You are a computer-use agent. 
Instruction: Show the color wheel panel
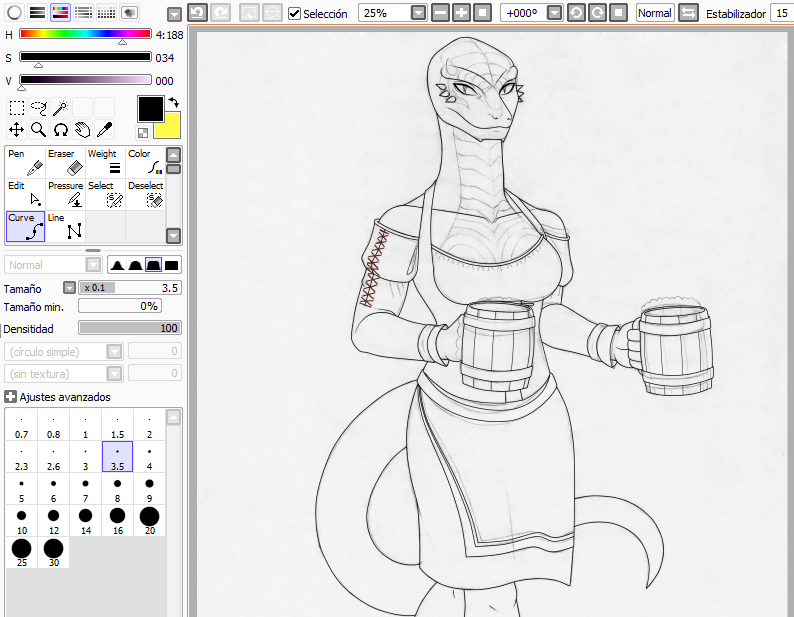point(14,12)
